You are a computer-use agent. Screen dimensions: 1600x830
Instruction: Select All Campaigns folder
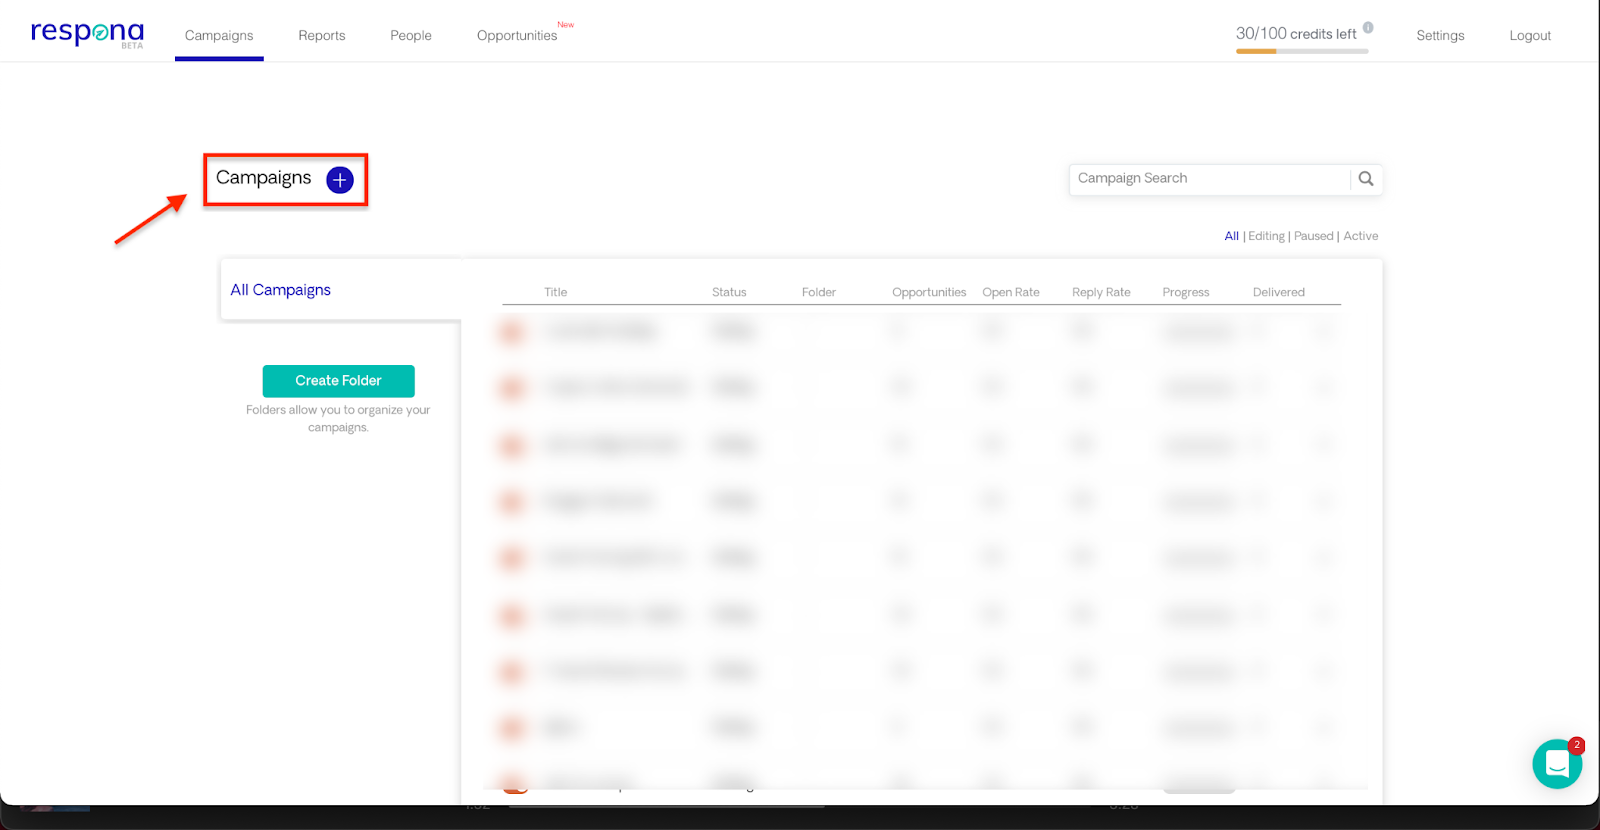coord(281,290)
